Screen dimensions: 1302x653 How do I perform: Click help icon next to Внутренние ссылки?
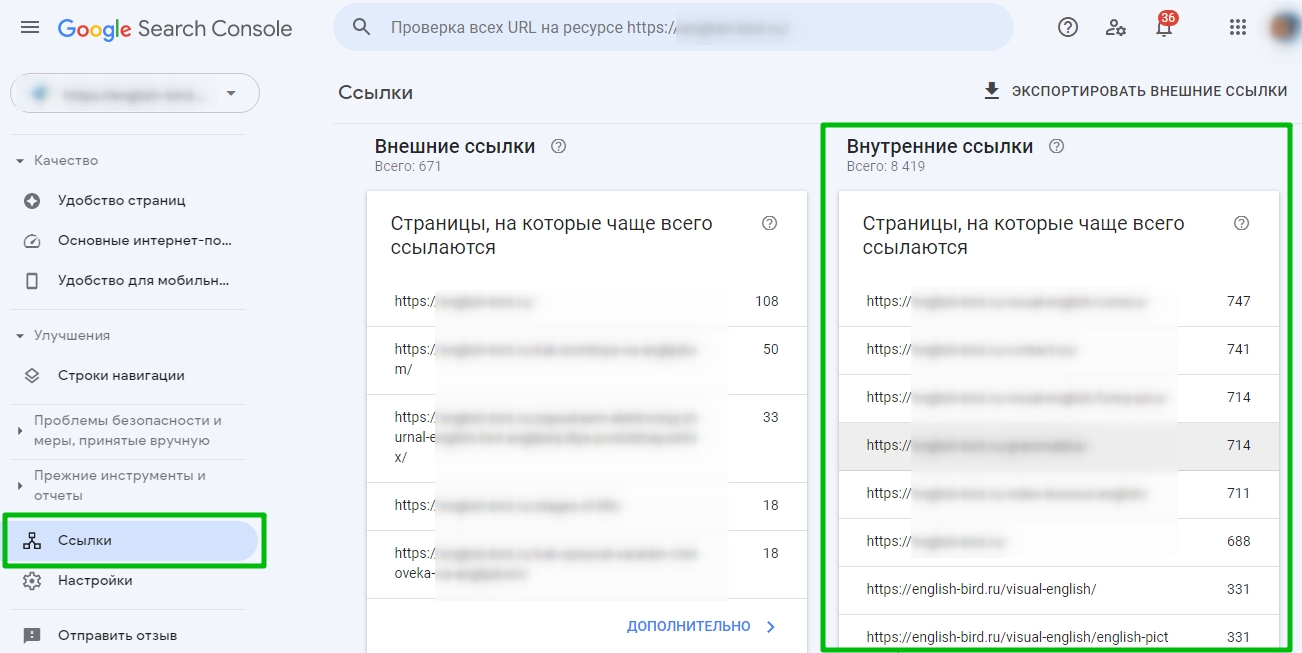1057,146
